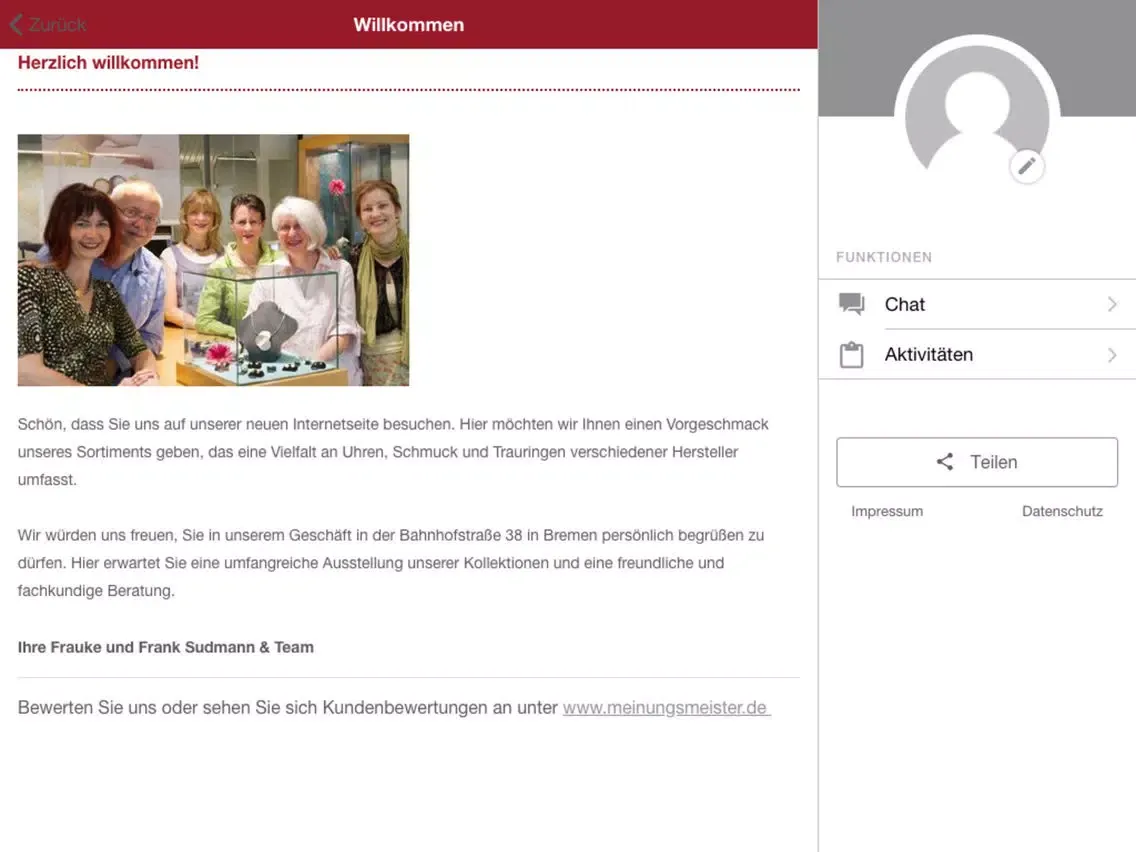1136x852 pixels.
Task: Go back using the Zurück button
Action: 49,25
